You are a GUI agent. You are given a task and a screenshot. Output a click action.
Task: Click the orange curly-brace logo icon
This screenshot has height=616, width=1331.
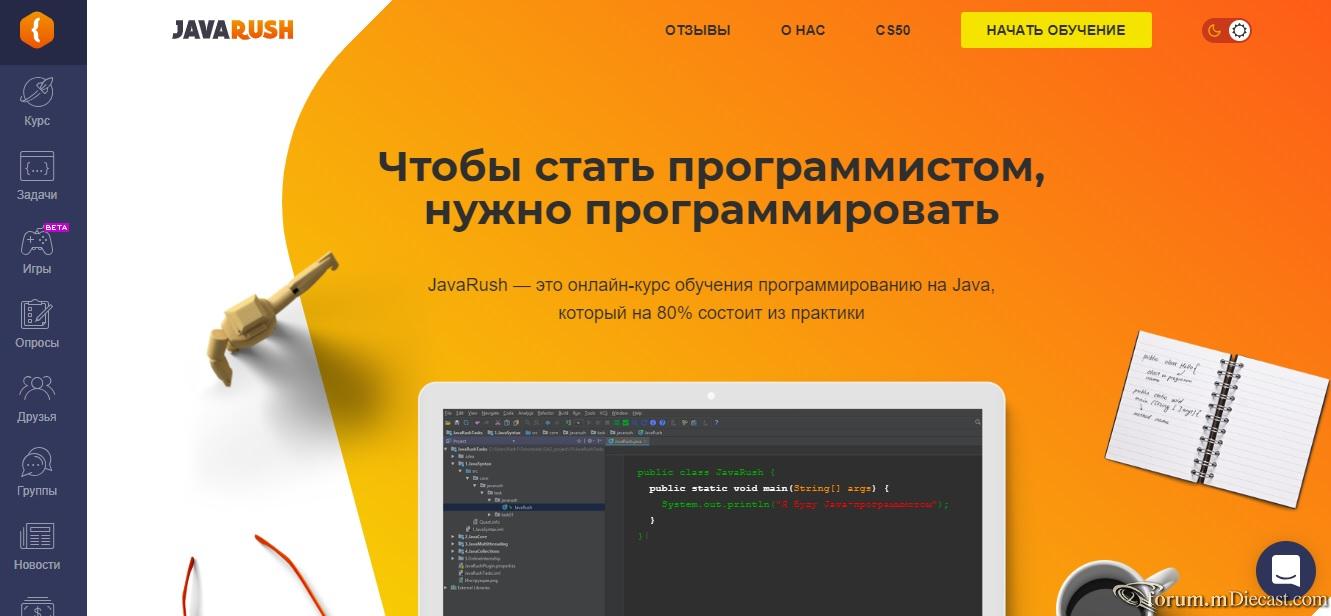pyautogui.click(x=37, y=30)
